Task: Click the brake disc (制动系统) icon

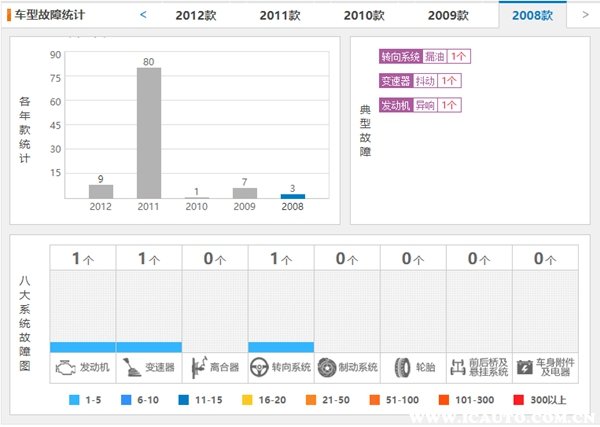Action: pos(327,367)
